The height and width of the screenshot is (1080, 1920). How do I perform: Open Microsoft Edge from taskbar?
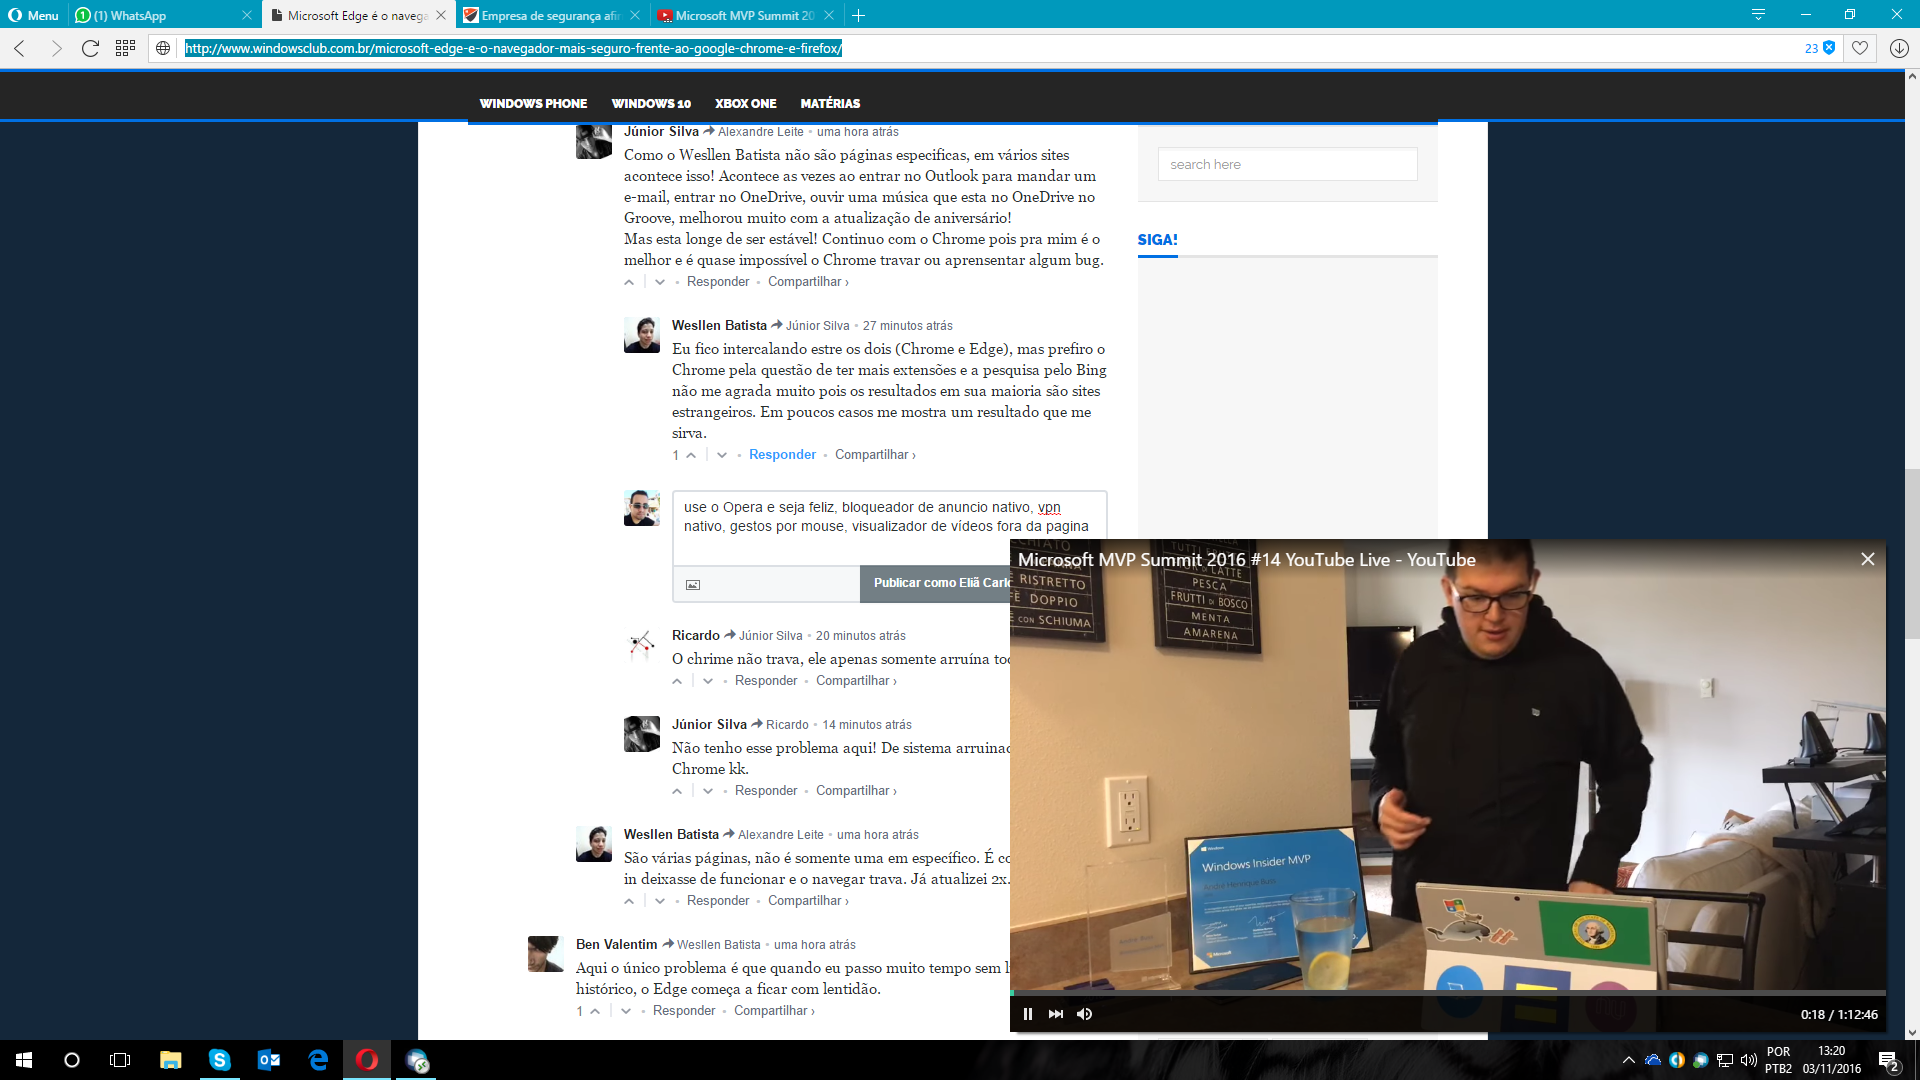coord(318,1060)
